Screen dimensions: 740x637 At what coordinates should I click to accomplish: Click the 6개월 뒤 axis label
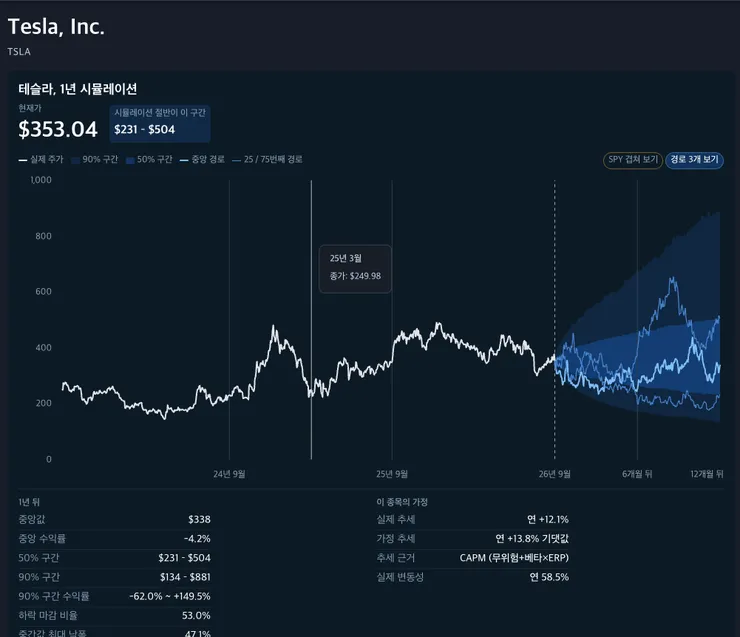[637, 474]
